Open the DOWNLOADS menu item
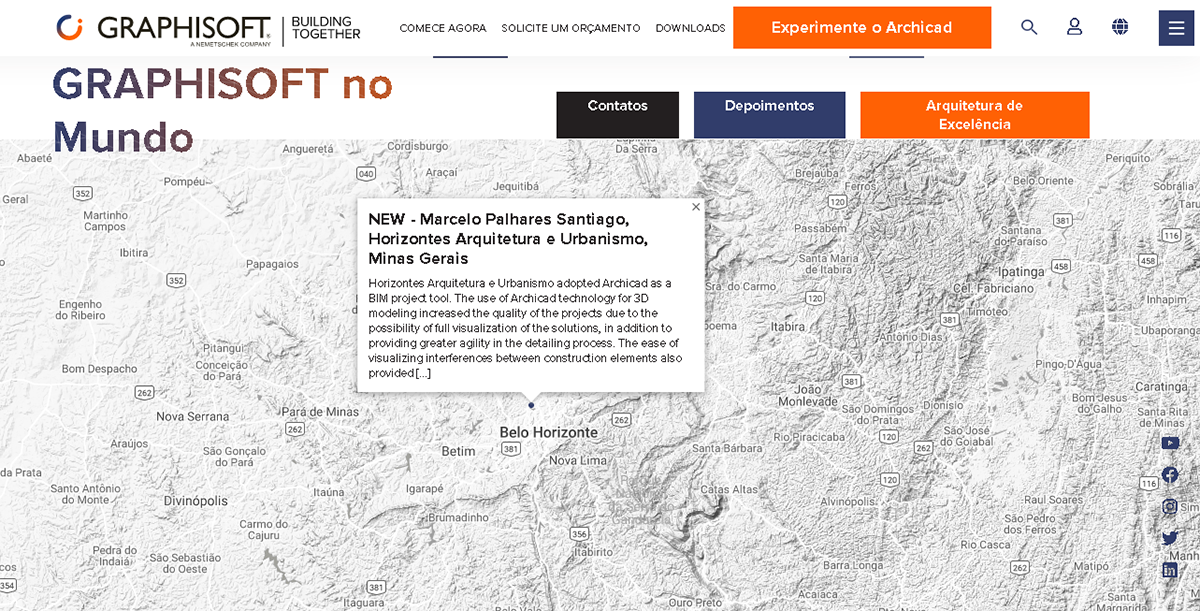The width and height of the screenshot is (1200, 611). (x=690, y=28)
